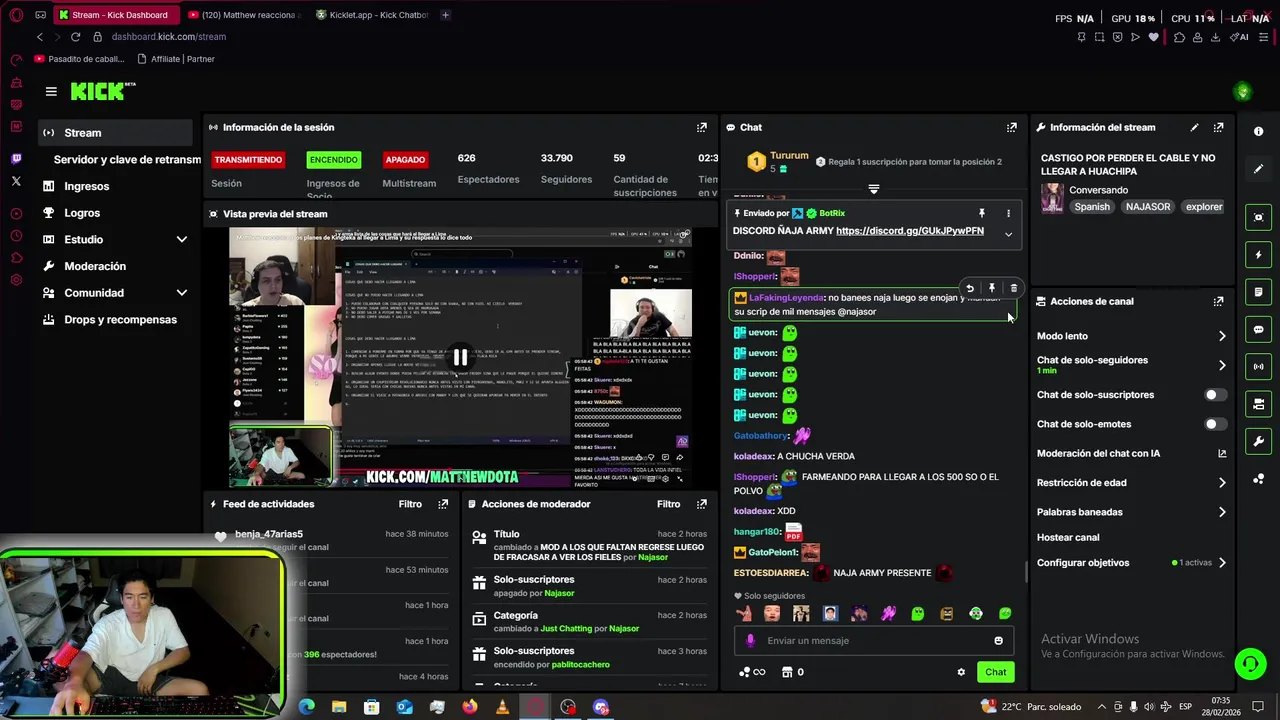The image size is (1280, 720).
Task: Click the lightning bolt icon in right sidebar
Action: coord(1258,255)
